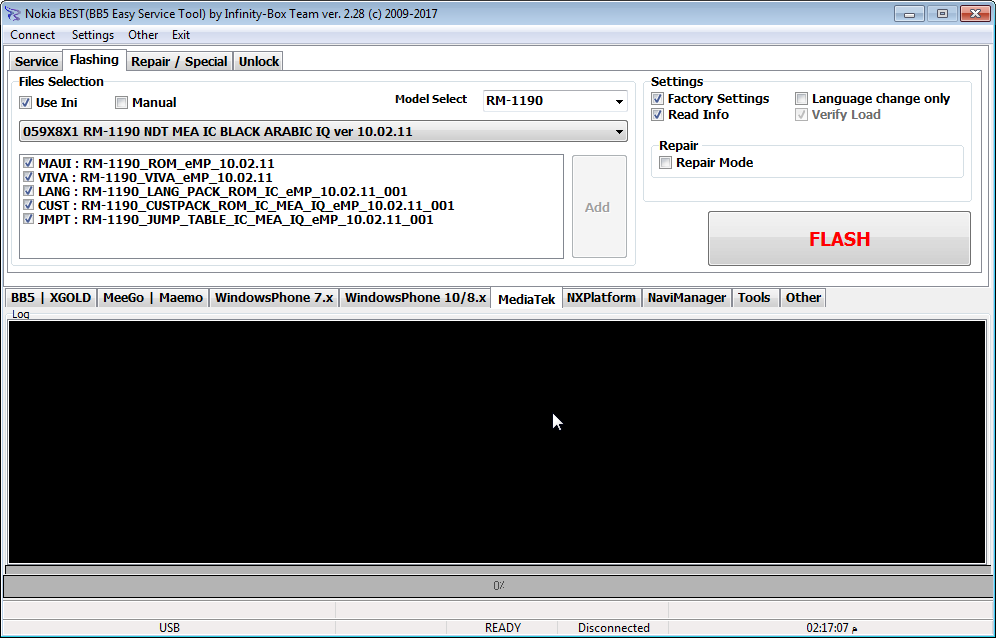
Task: Click MAUI : RM-1190_ROM_eMP_10.02.11 entry
Action: coord(156,163)
